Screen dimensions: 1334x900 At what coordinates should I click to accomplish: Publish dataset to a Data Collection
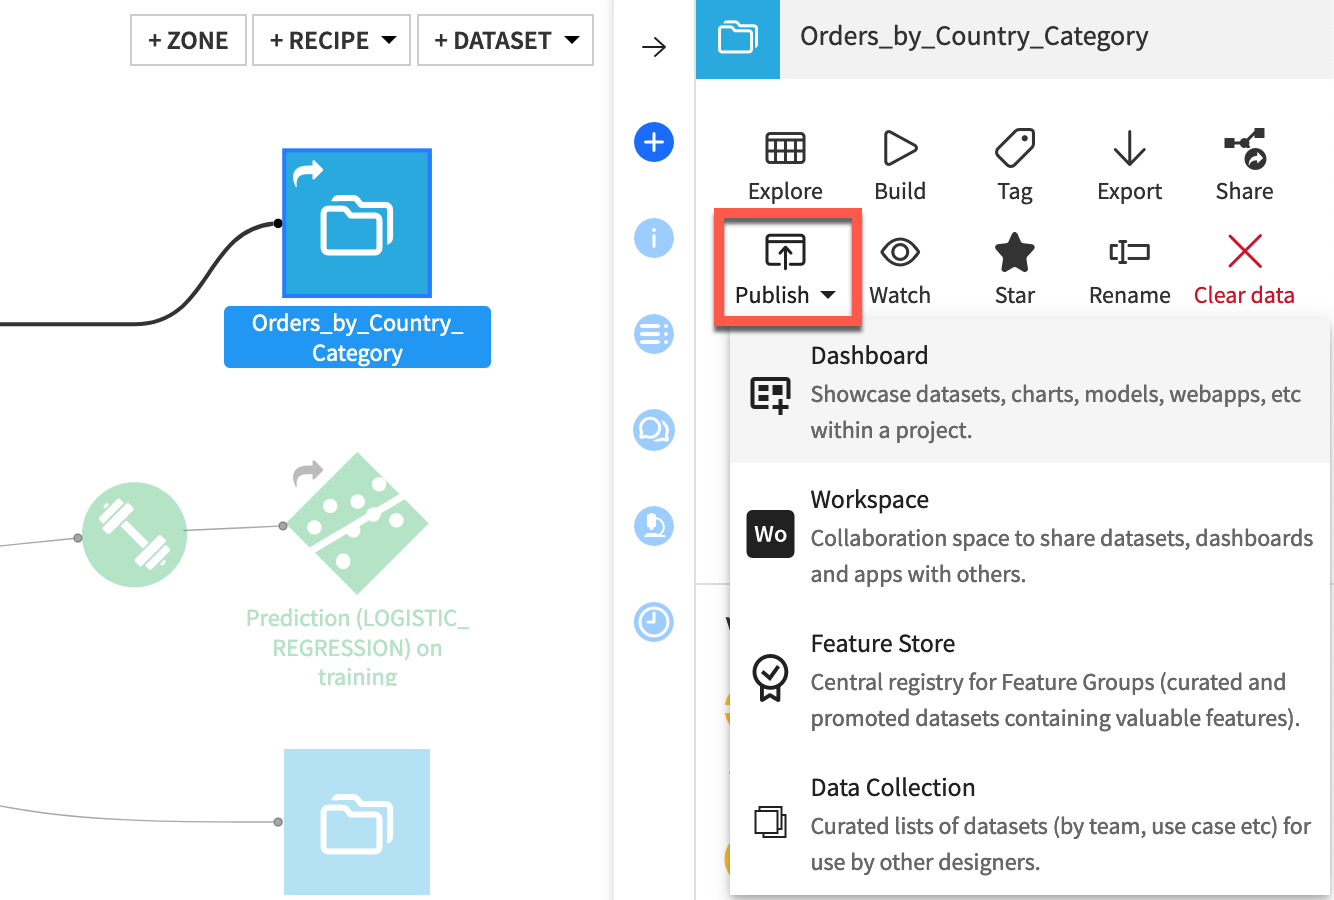coord(1030,824)
